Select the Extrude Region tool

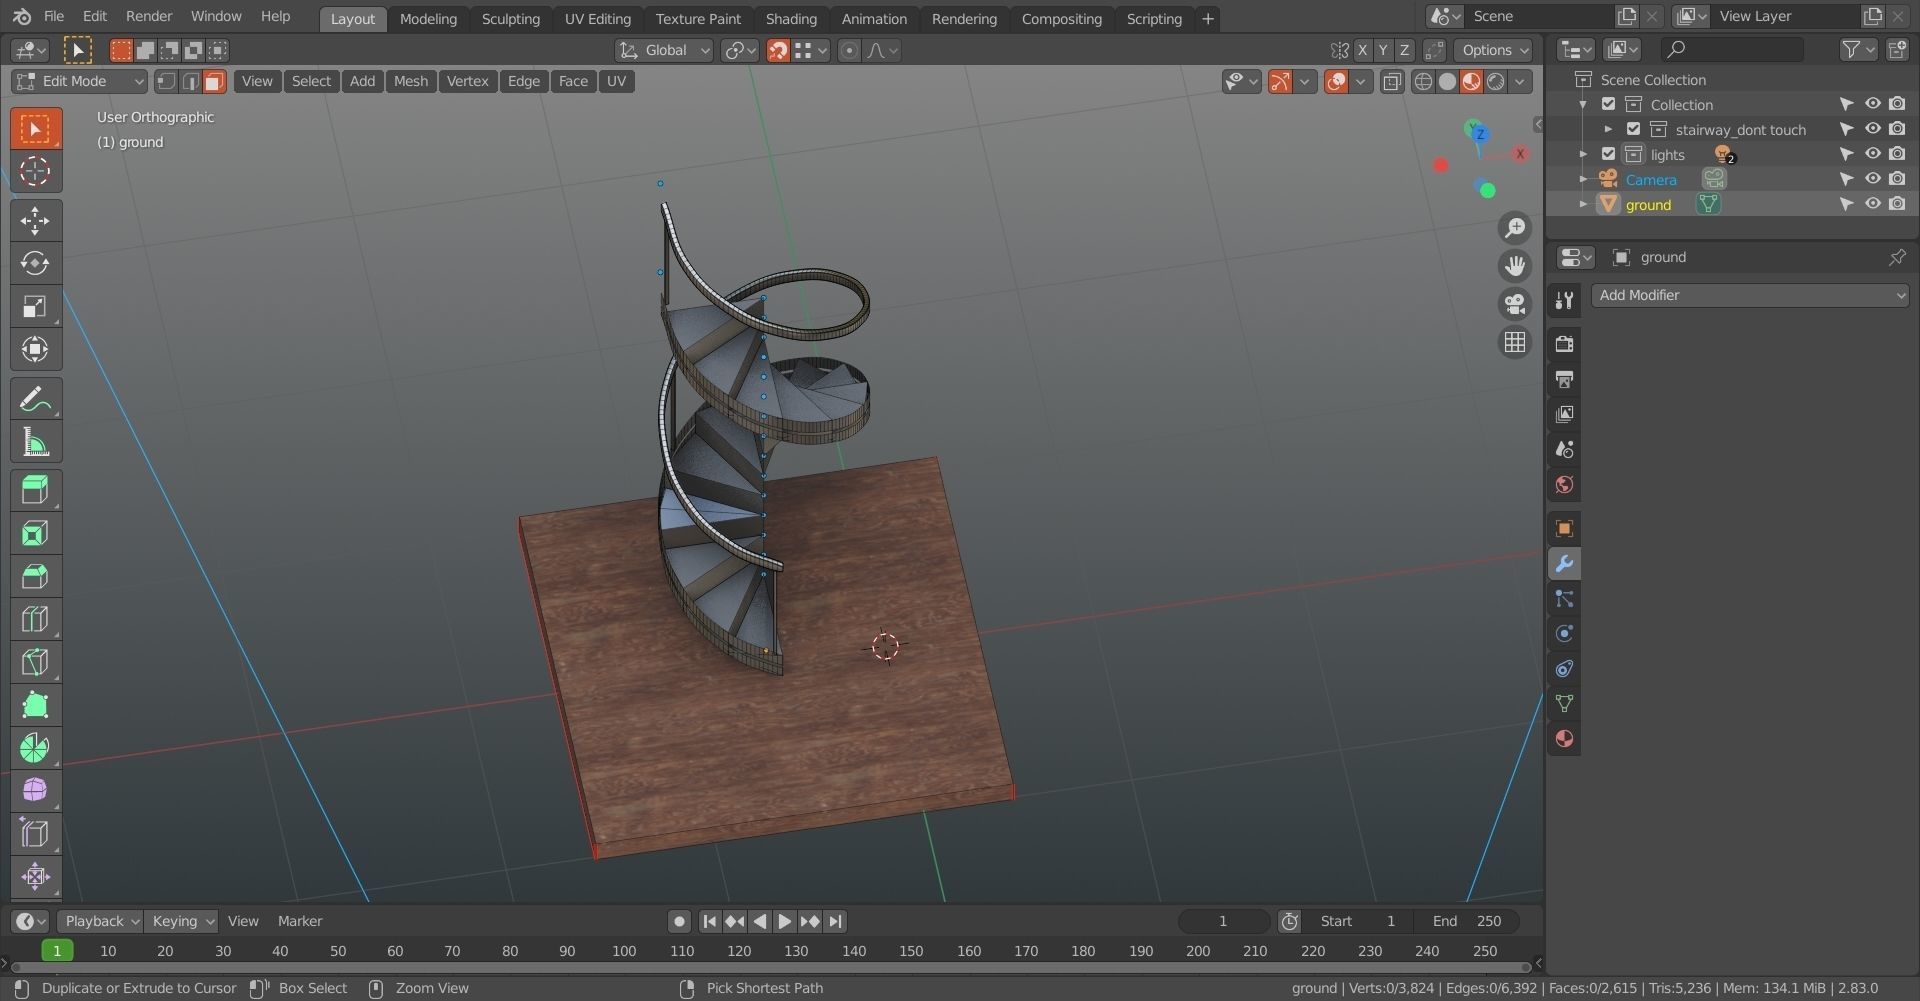[35, 490]
